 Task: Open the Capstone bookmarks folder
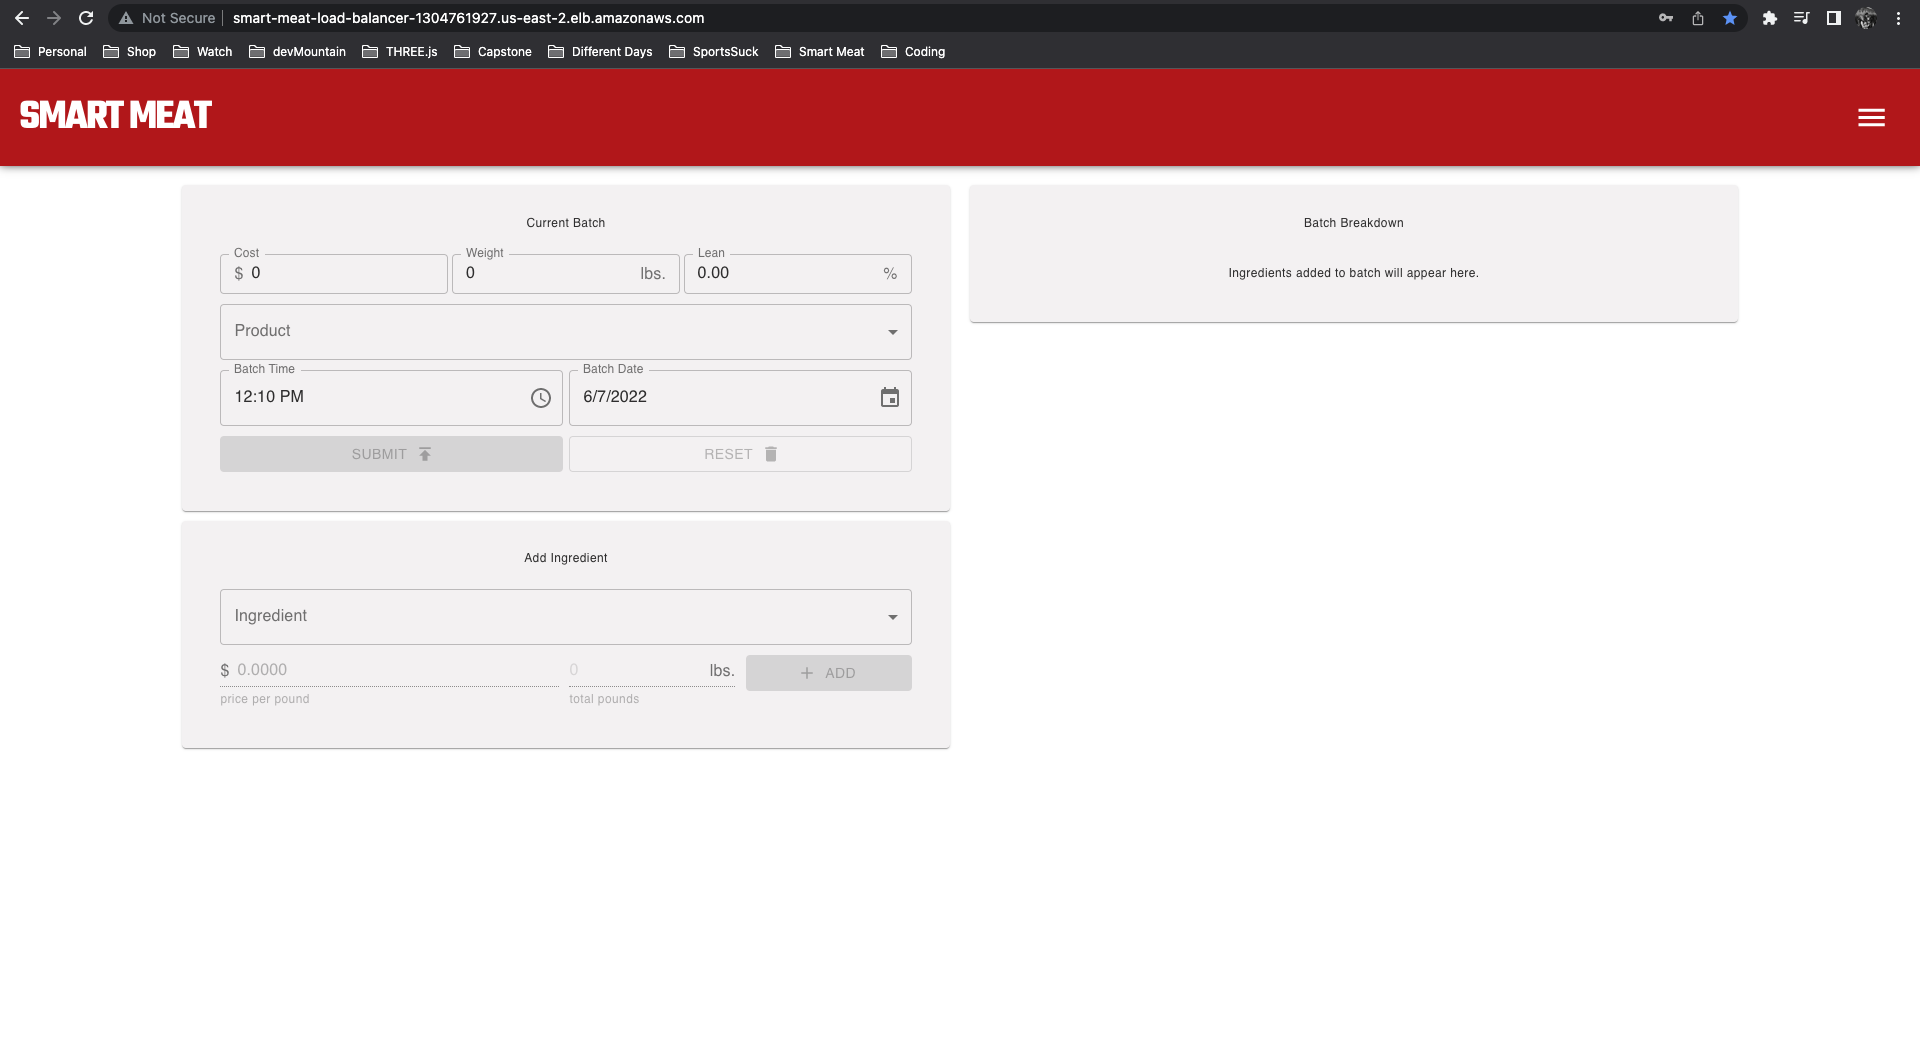[x=493, y=52]
